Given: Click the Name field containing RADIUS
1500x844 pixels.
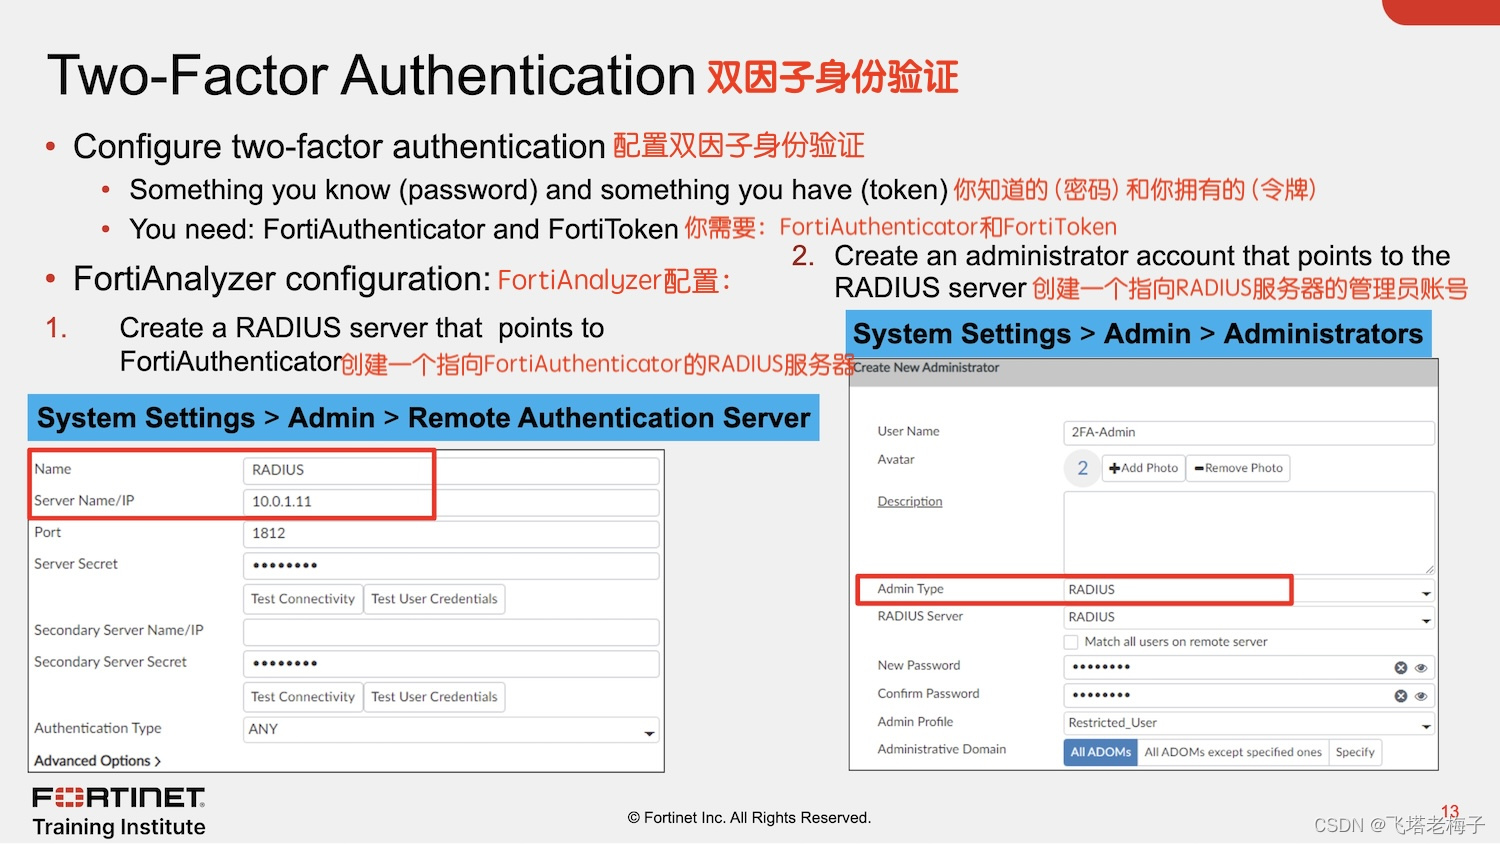Looking at the screenshot, I should (451, 470).
